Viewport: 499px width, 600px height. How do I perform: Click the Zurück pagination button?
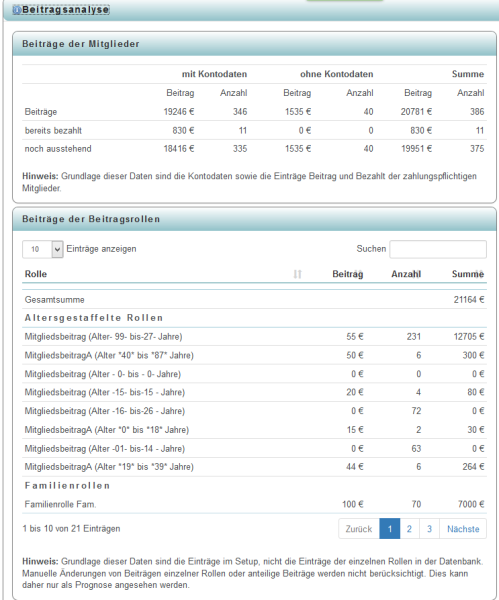click(359, 529)
